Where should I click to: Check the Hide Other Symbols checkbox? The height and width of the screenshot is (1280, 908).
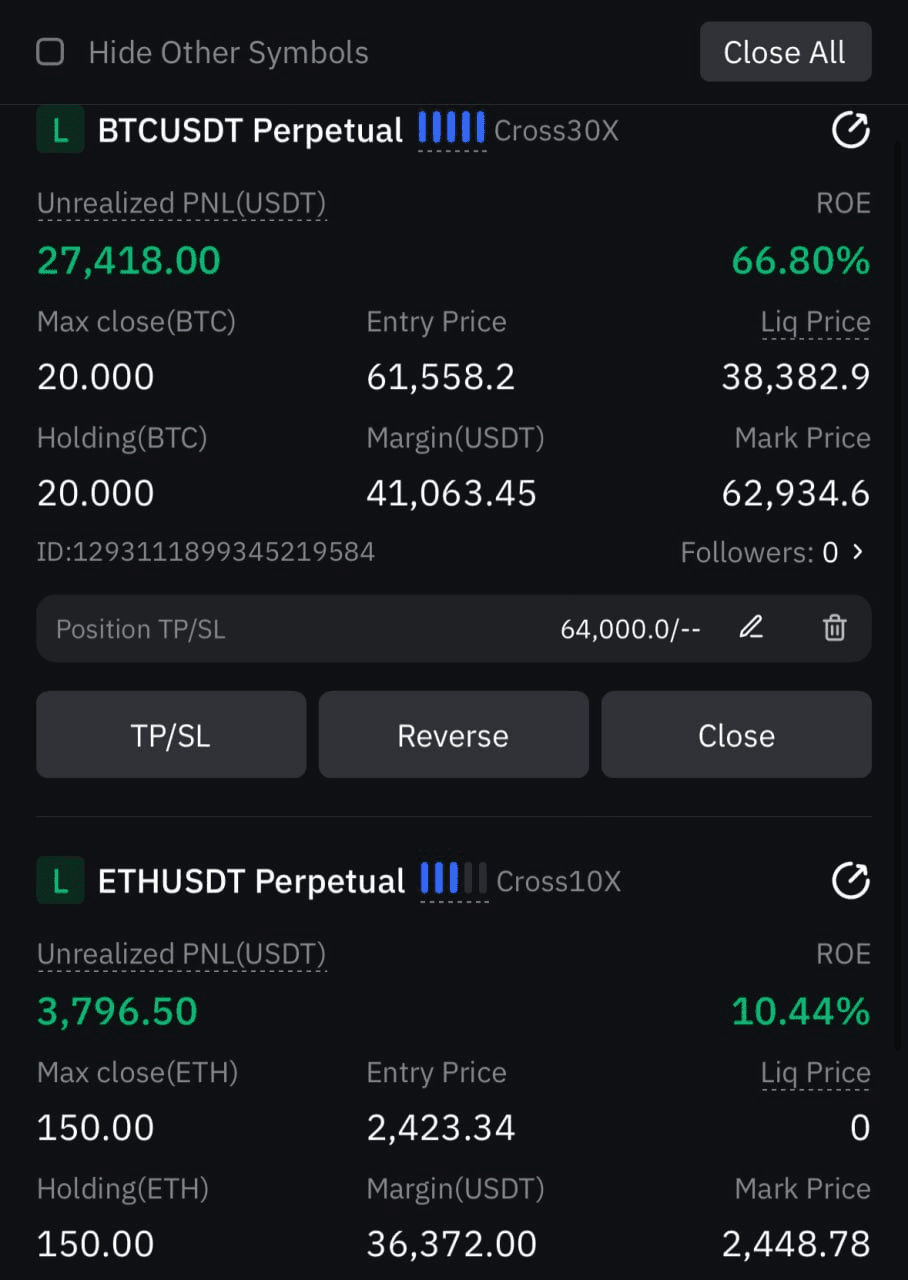tap(50, 52)
